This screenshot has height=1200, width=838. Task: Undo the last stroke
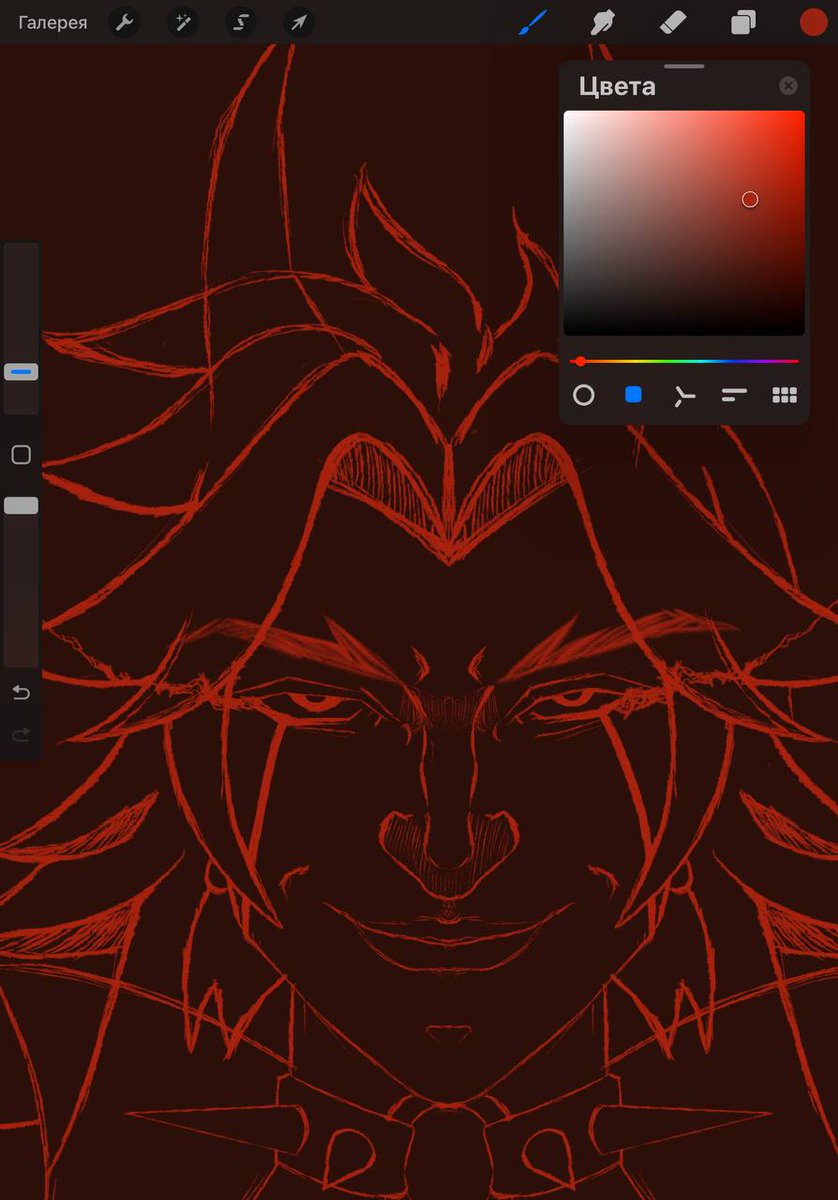pyautogui.click(x=21, y=693)
